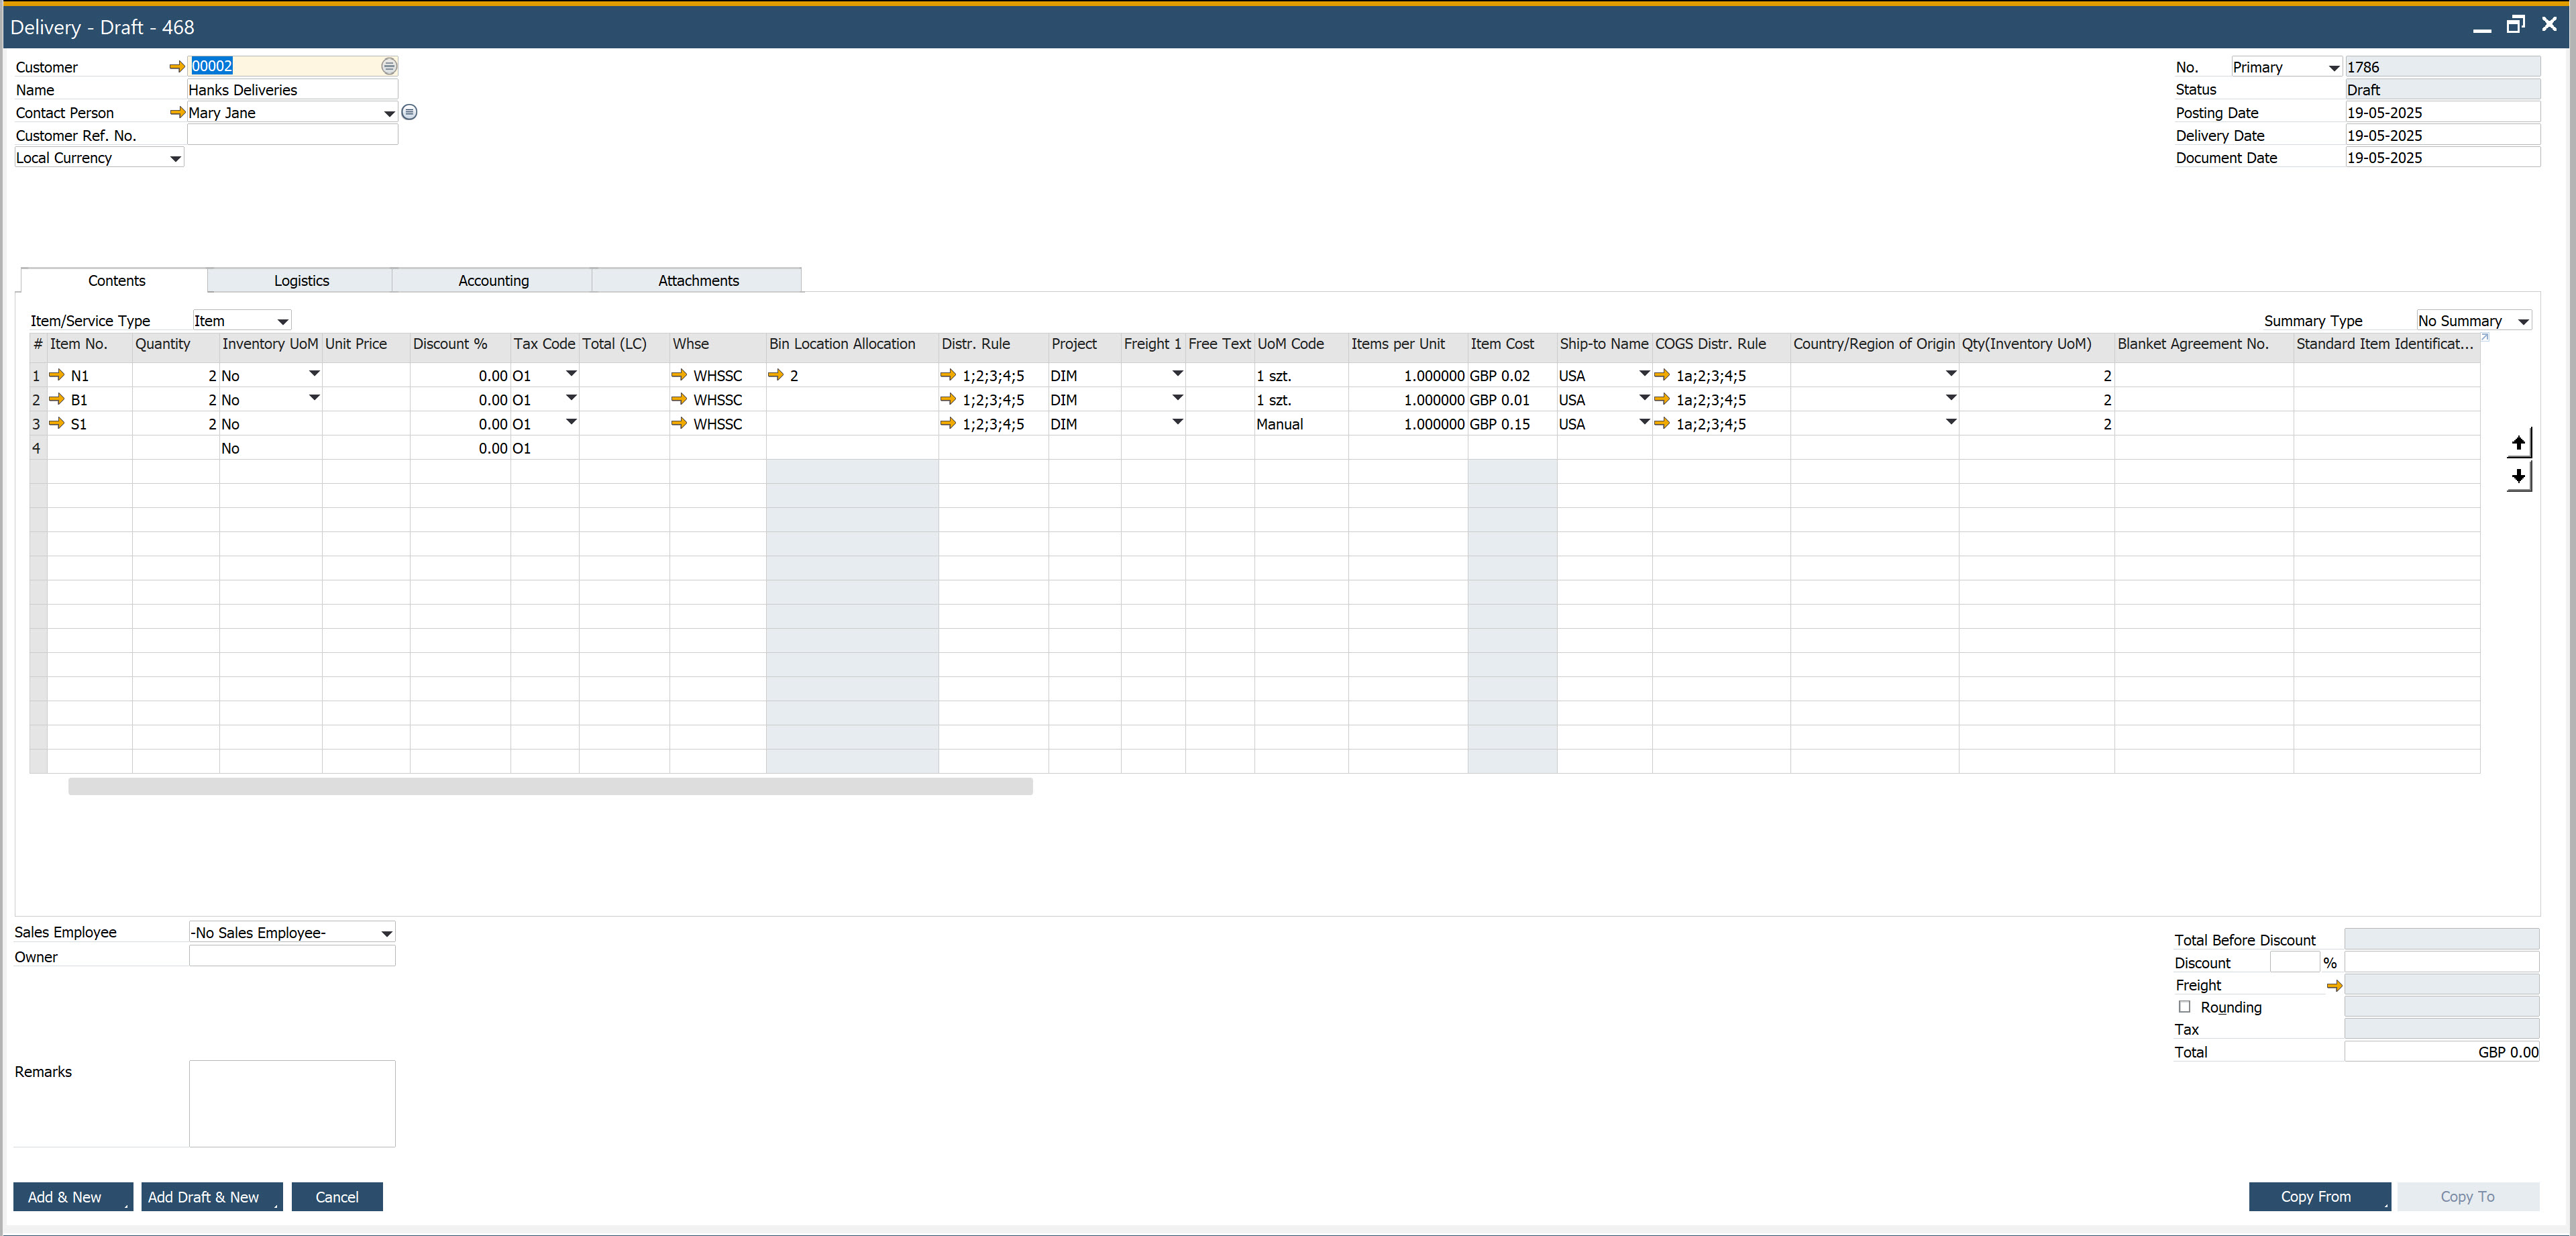Viewport: 2576px width, 1236px height.
Task: Open customer selection list icon
Action: click(389, 66)
